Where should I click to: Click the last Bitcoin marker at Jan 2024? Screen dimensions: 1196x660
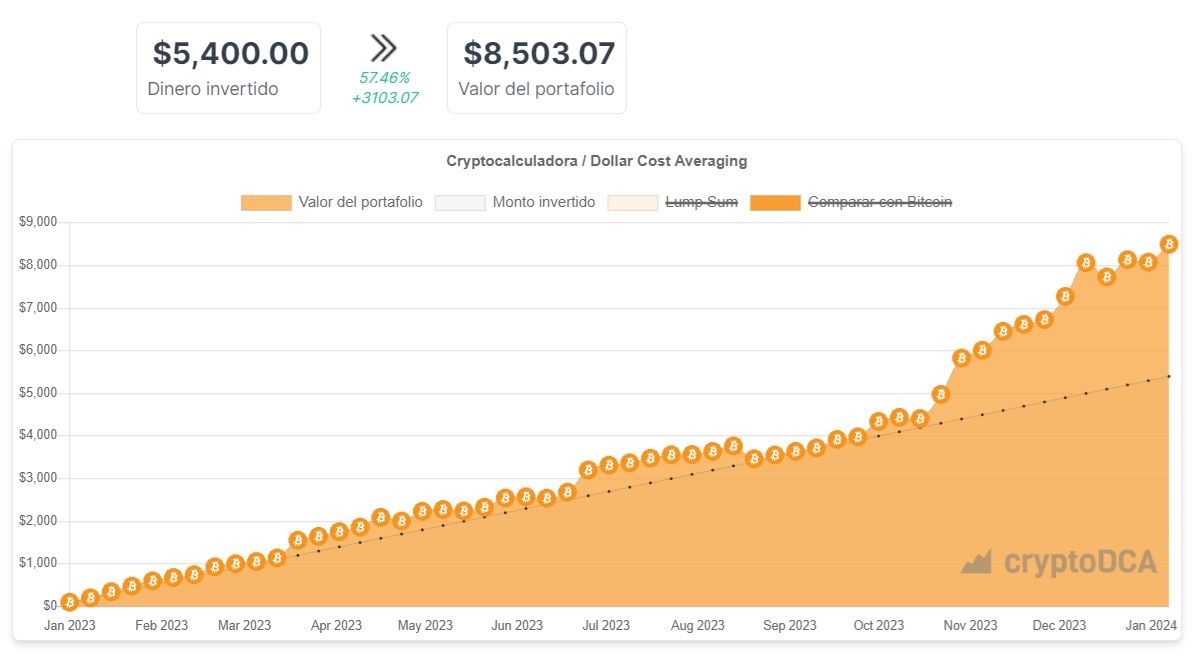pyautogui.click(x=1168, y=244)
